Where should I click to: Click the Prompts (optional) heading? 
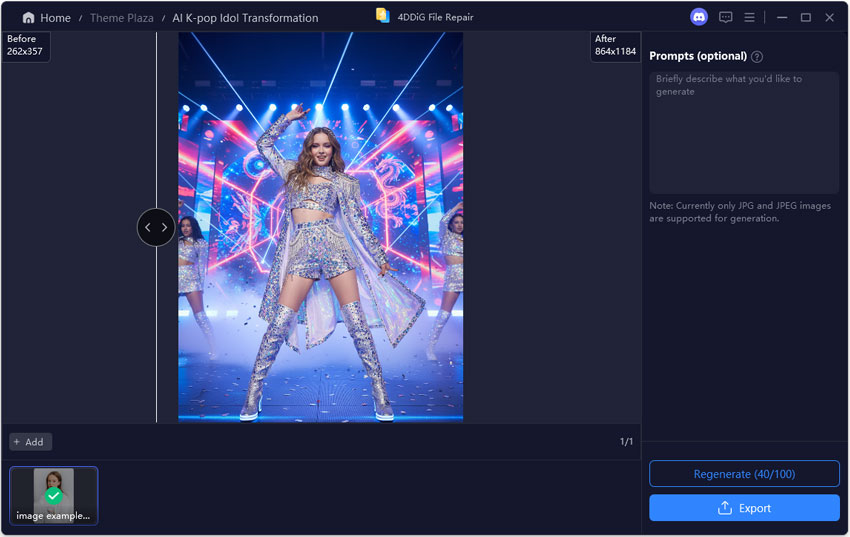tap(698, 56)
